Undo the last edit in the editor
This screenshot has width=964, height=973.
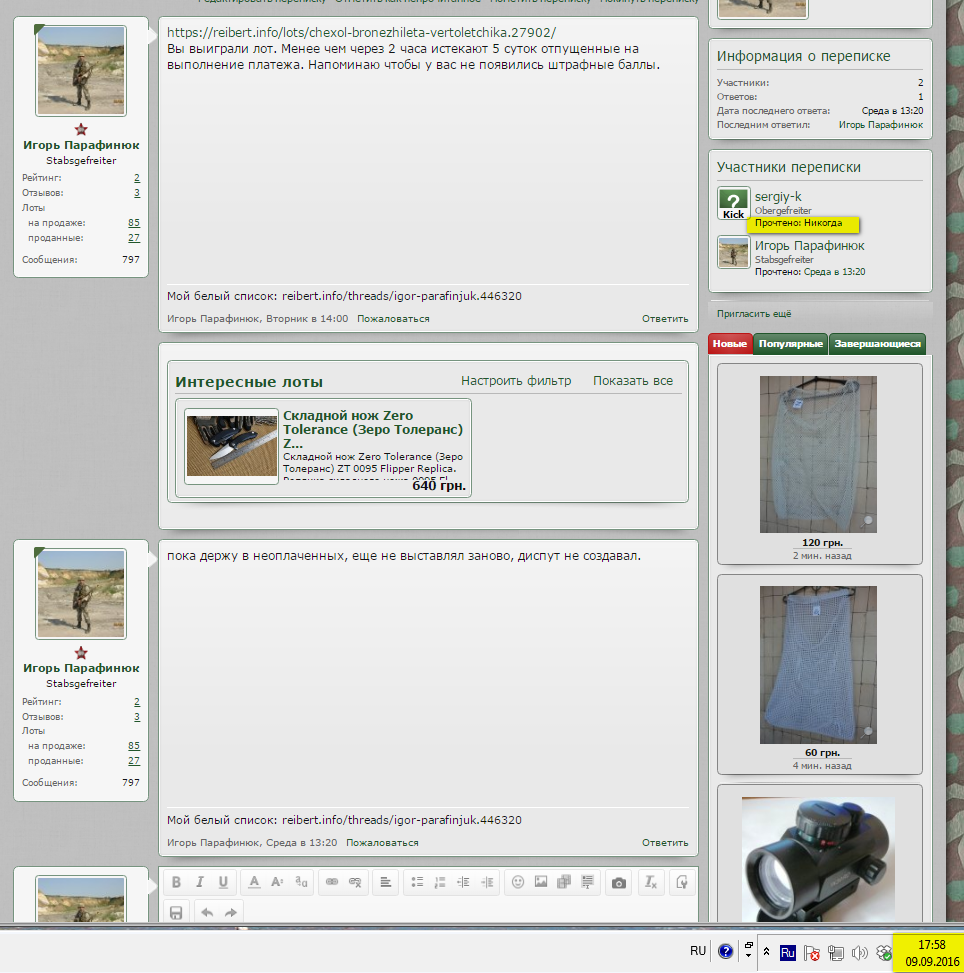207,912
